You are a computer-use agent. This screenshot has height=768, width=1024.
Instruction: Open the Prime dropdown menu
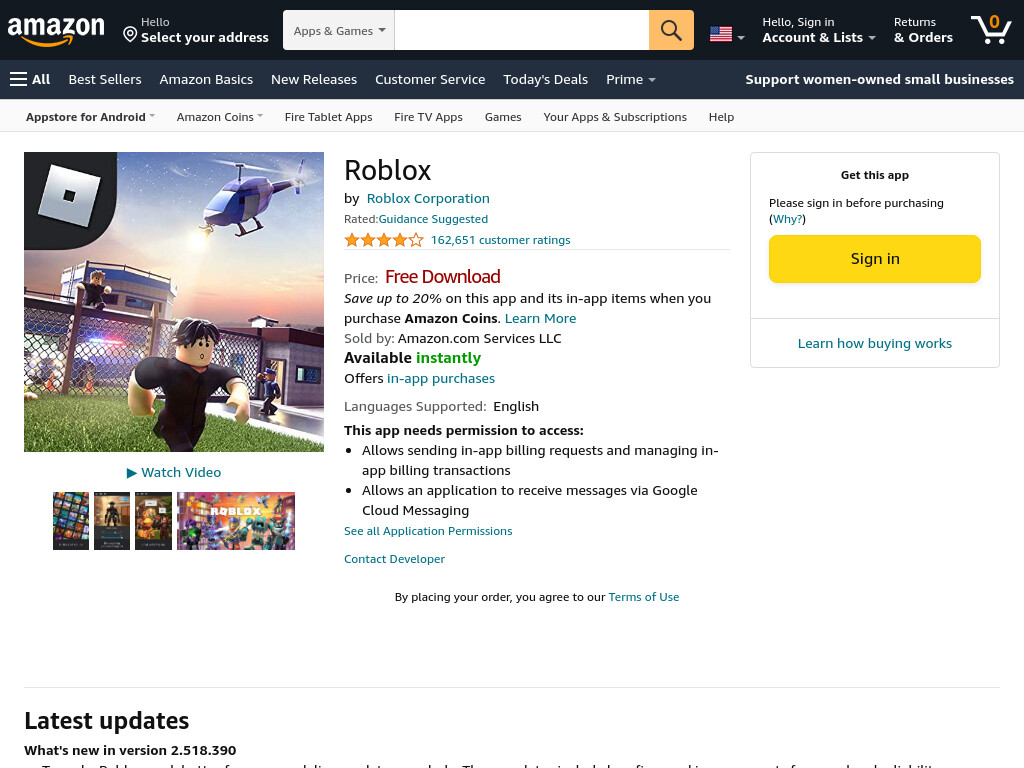pos(630,80)
